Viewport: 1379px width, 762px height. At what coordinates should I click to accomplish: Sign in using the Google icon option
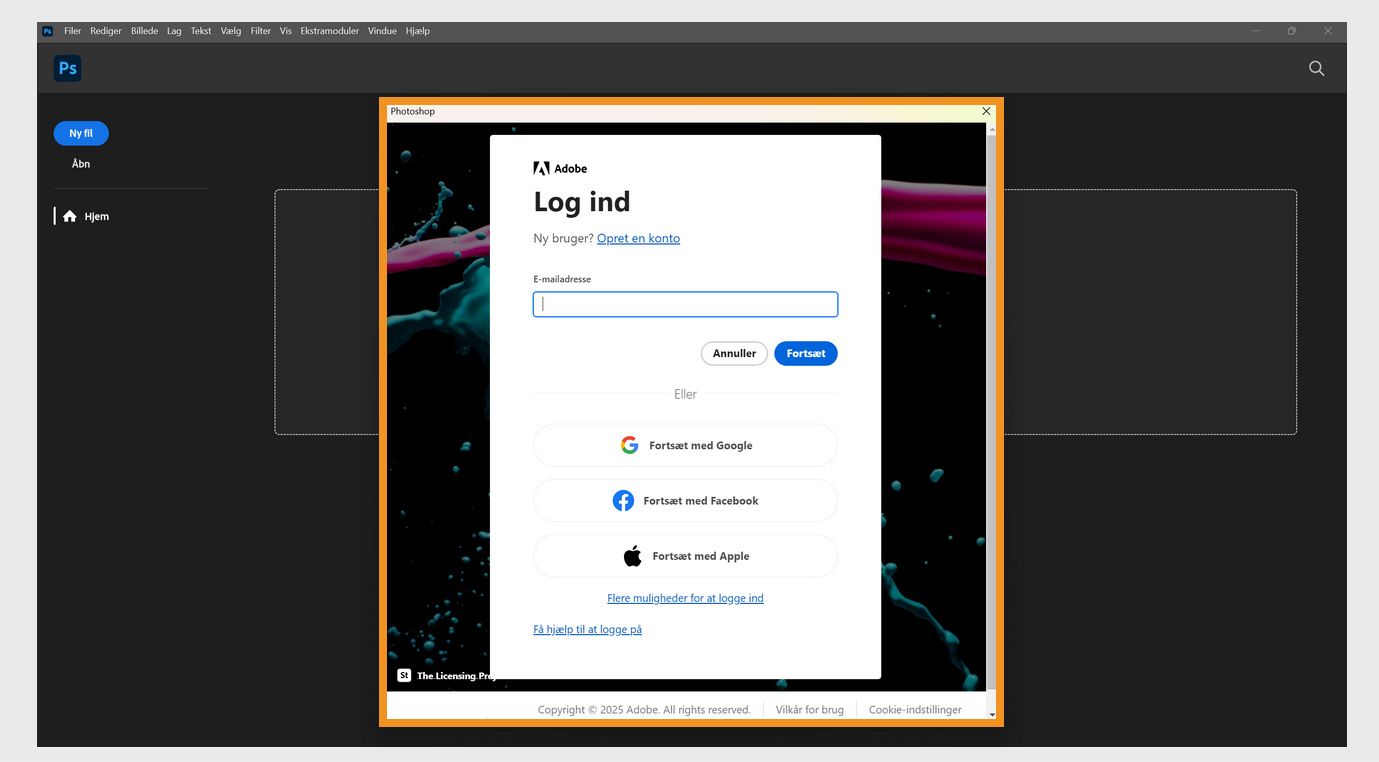[629, 444]
